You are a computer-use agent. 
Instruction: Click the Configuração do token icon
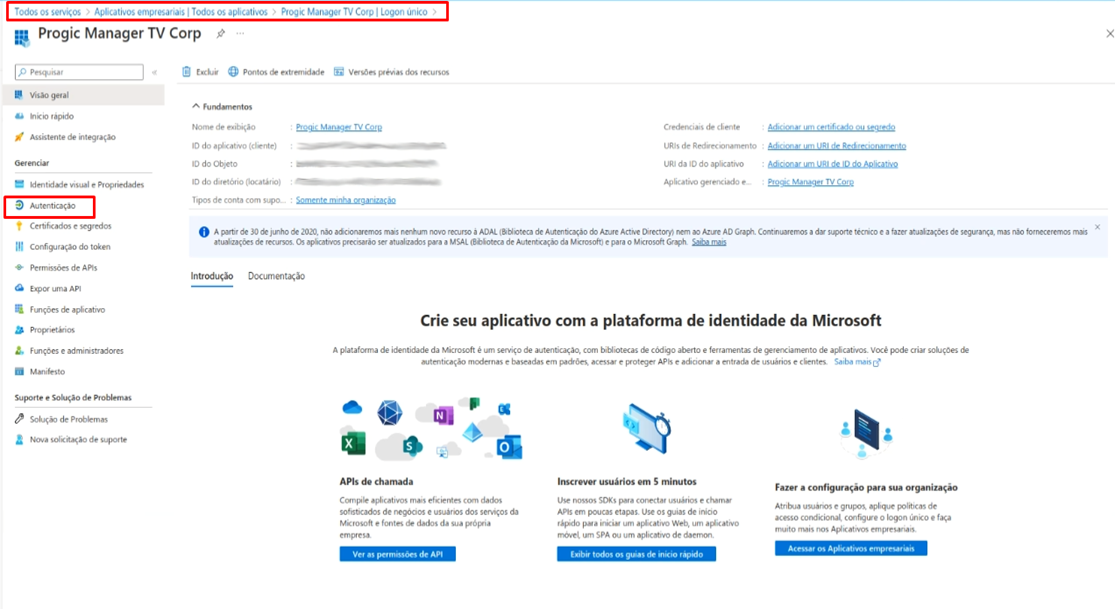point(19,247)
